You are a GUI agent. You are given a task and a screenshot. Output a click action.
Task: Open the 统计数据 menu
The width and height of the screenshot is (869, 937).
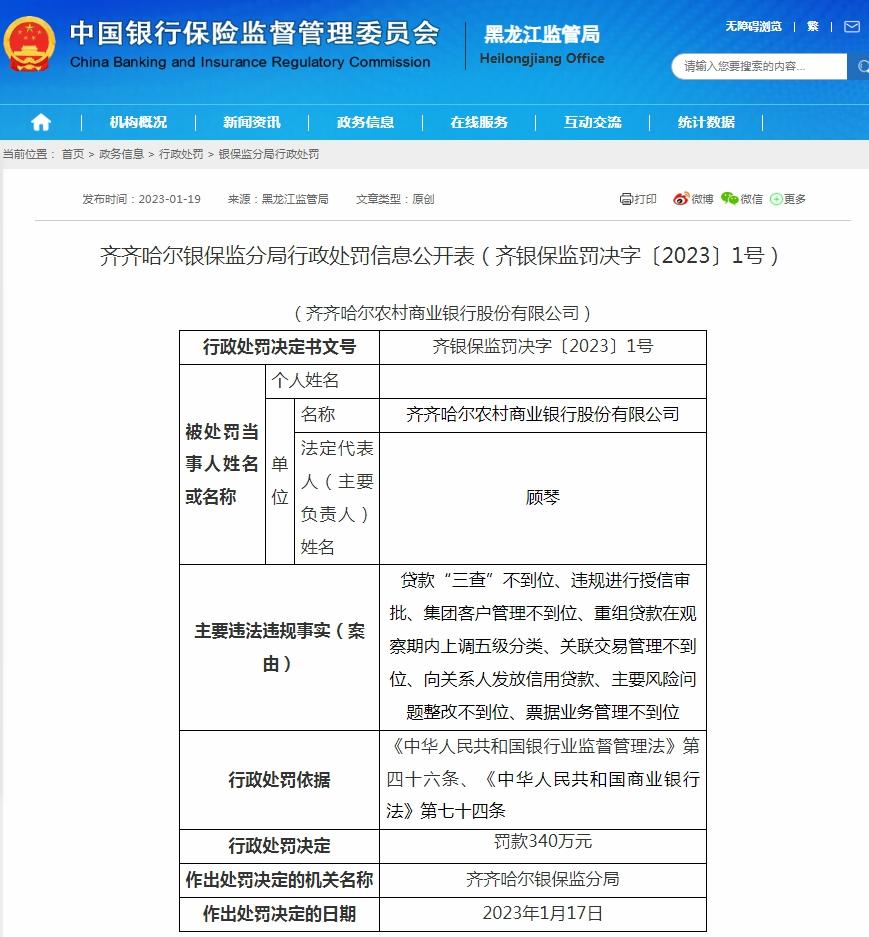[x=703, y=122]
